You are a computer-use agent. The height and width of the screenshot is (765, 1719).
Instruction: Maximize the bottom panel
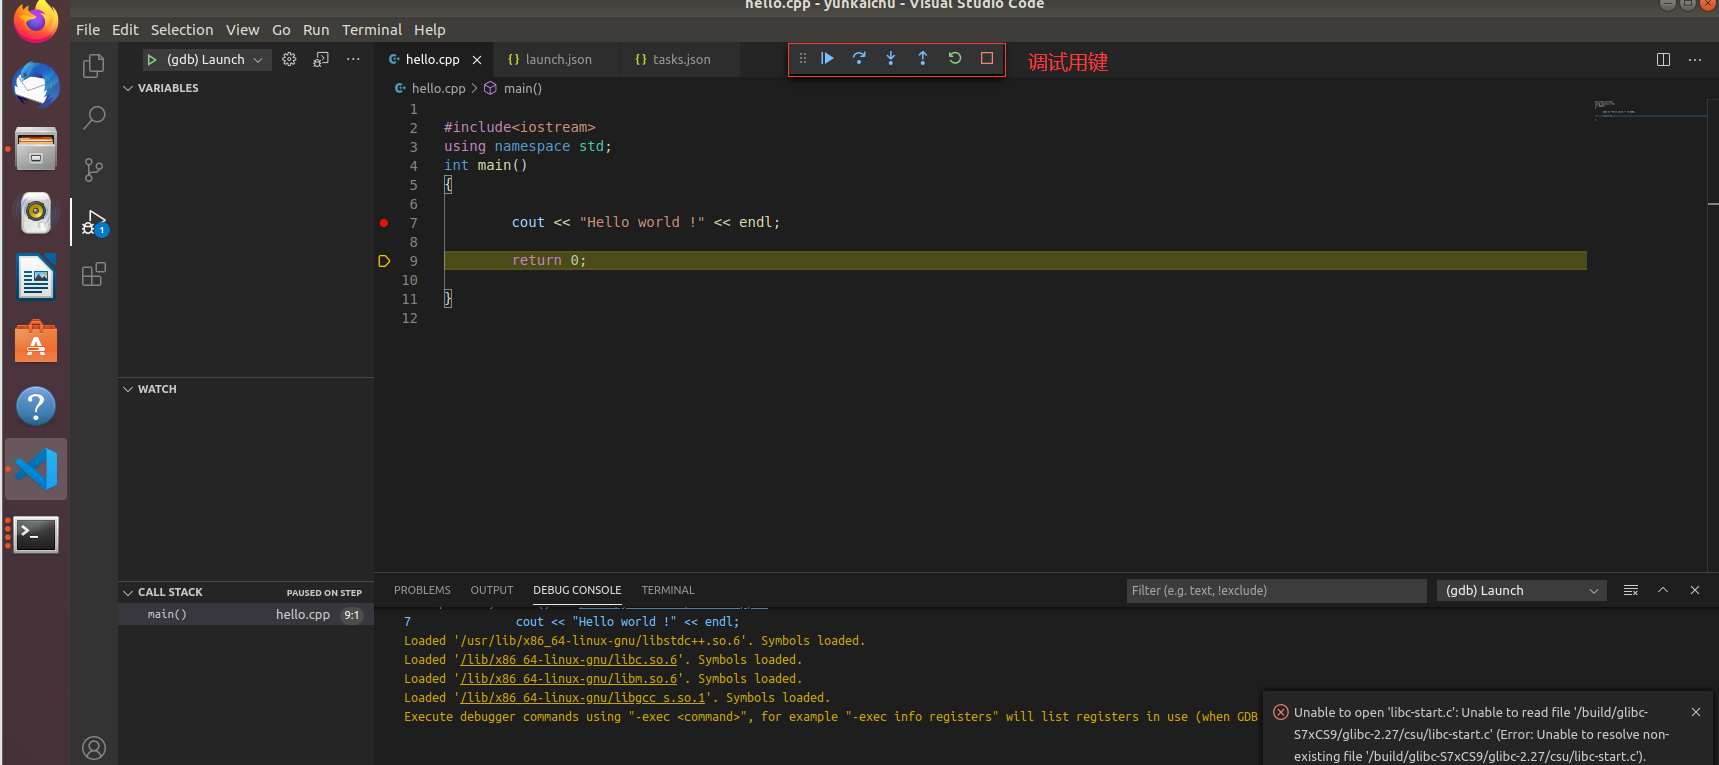(1663, 590)
